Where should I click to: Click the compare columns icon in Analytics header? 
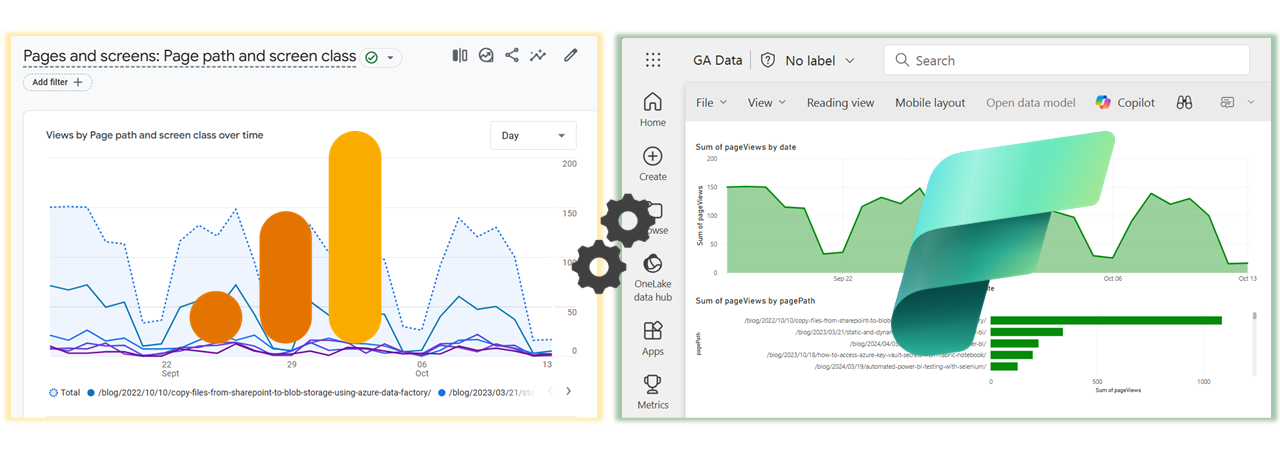(x=460, y=56)
